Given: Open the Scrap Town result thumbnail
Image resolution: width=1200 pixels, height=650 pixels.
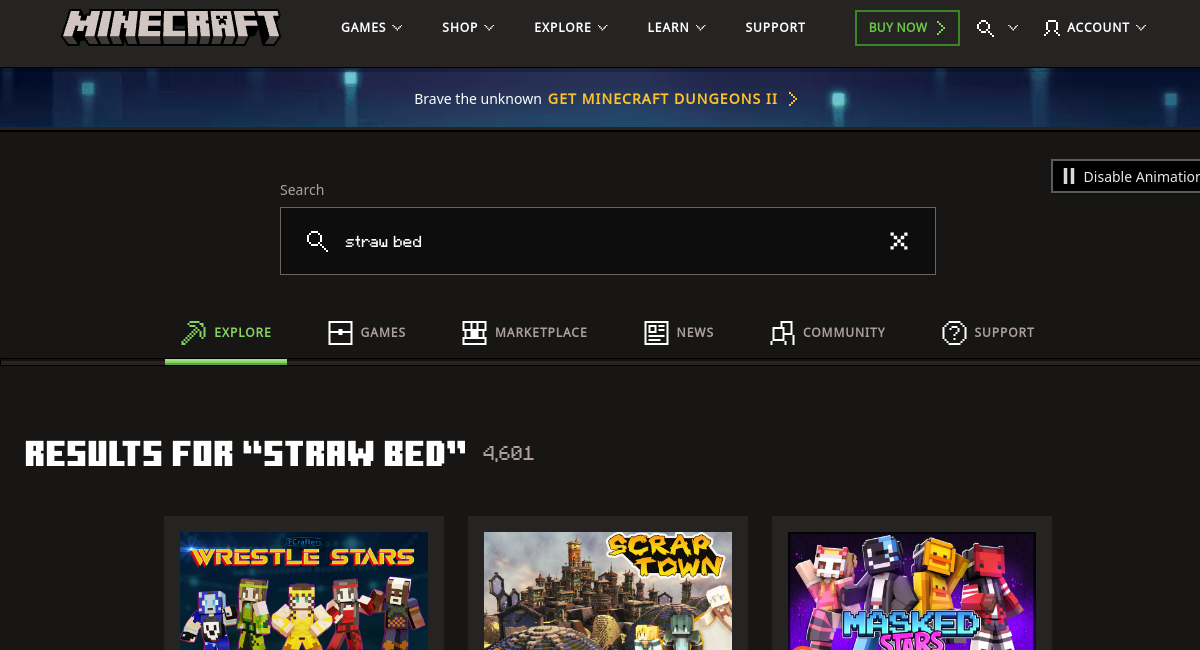Looking at the screenshot, I should [x=608, y=591].
